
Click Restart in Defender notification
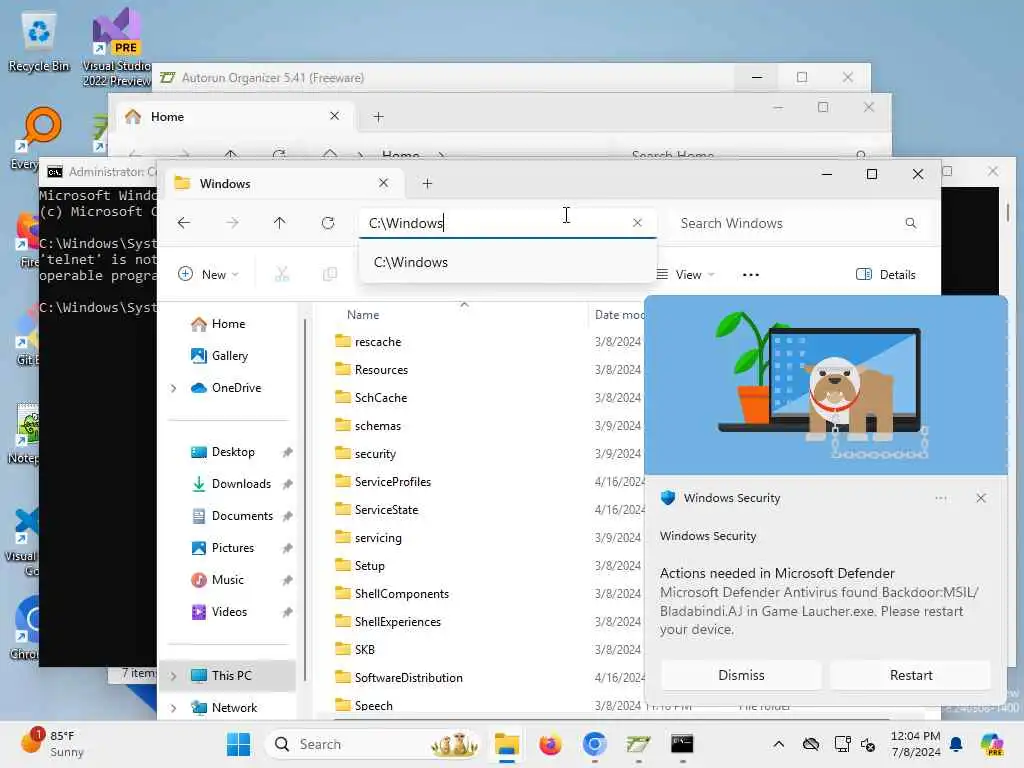pyautogui.click(x=911, y=675)
